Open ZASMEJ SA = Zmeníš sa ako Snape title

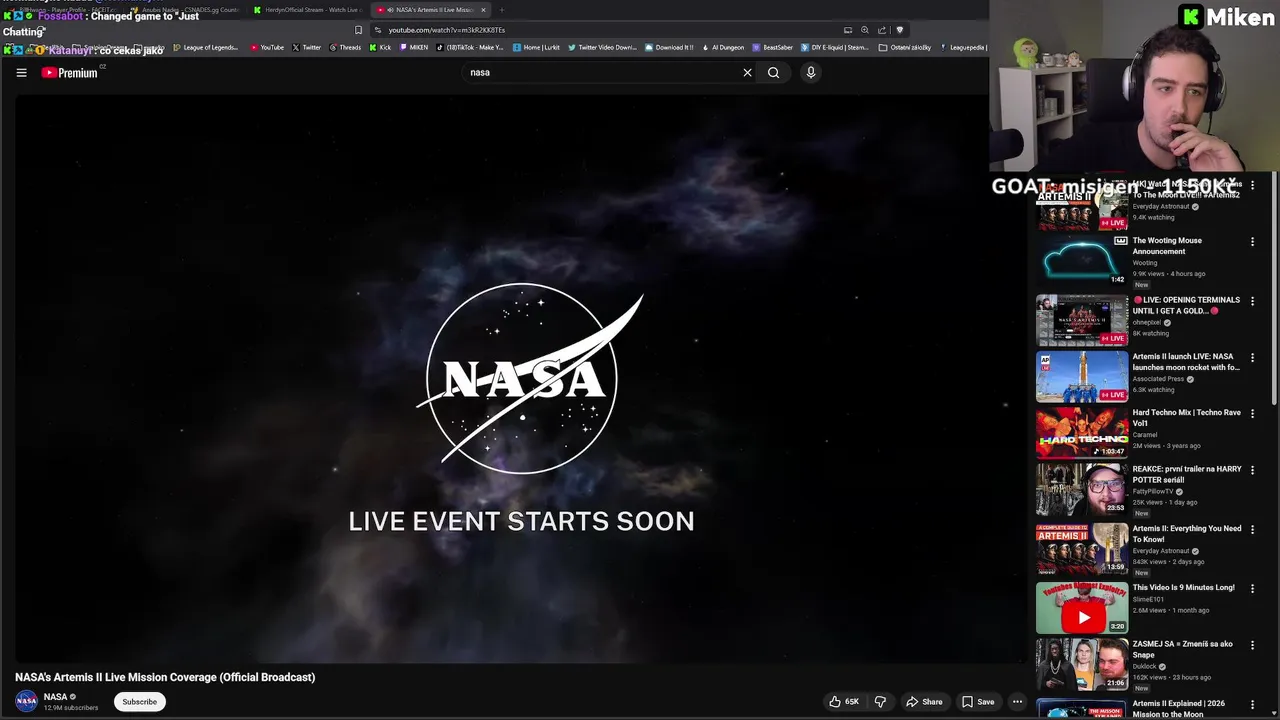1183,650
